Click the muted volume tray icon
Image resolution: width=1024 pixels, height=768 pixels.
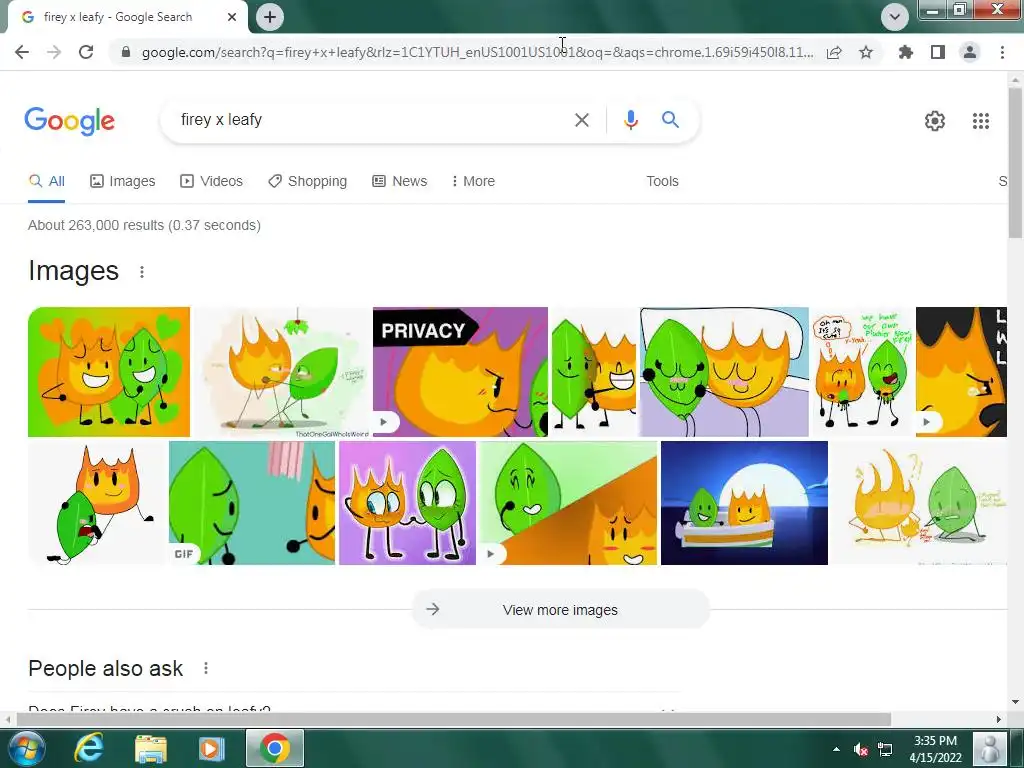[861, 749]
